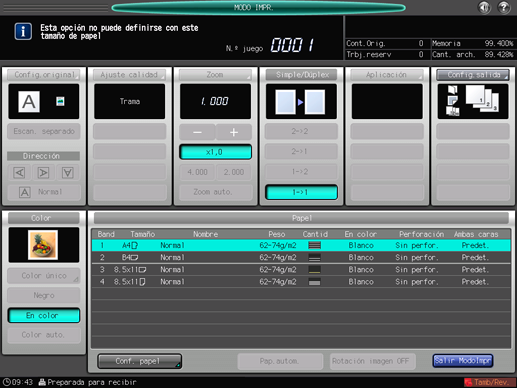Open the Ajuste calidad tab
The image size is (517, 388).
129,75
